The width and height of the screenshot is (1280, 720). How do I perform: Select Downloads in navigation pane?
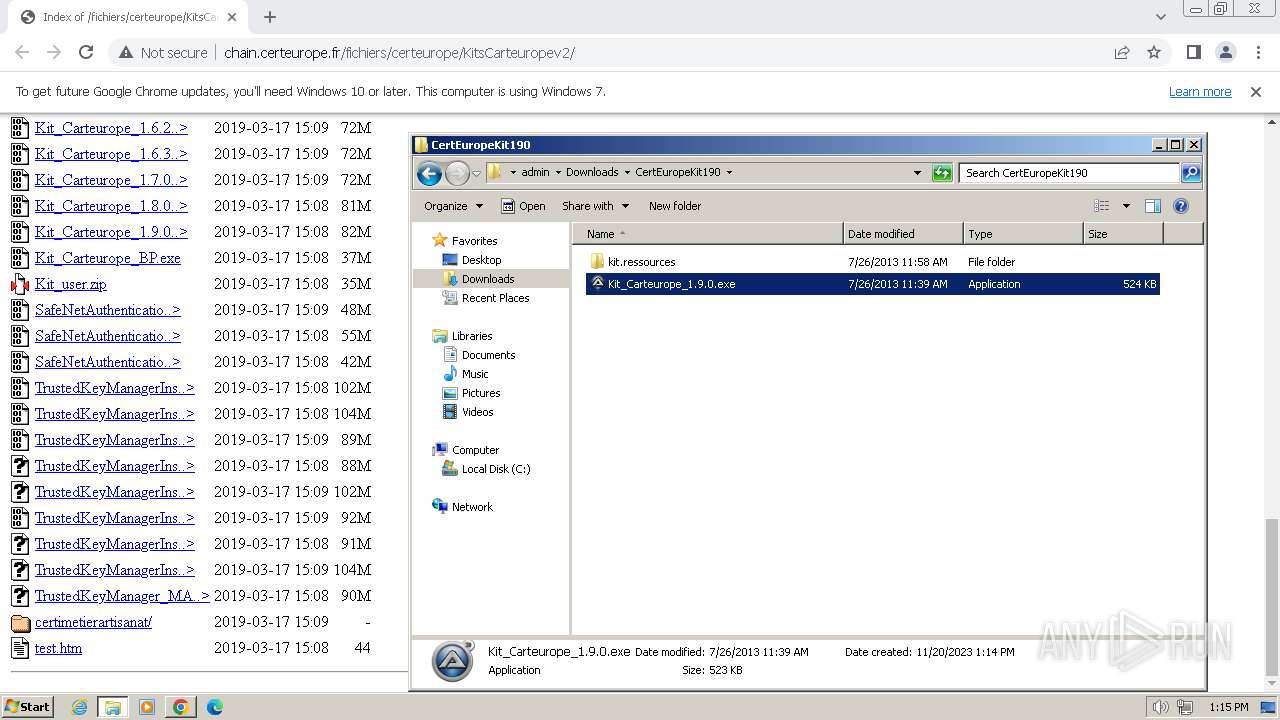coord(487,279)
